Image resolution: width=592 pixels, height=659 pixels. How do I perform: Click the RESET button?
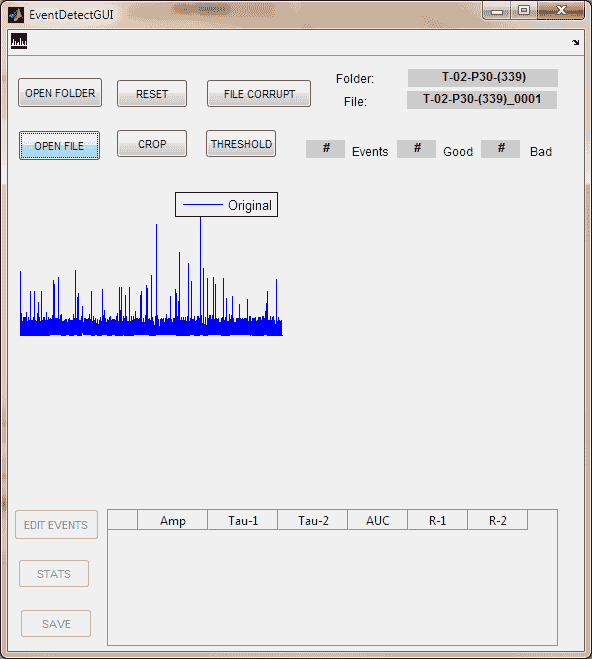point(152,94)
